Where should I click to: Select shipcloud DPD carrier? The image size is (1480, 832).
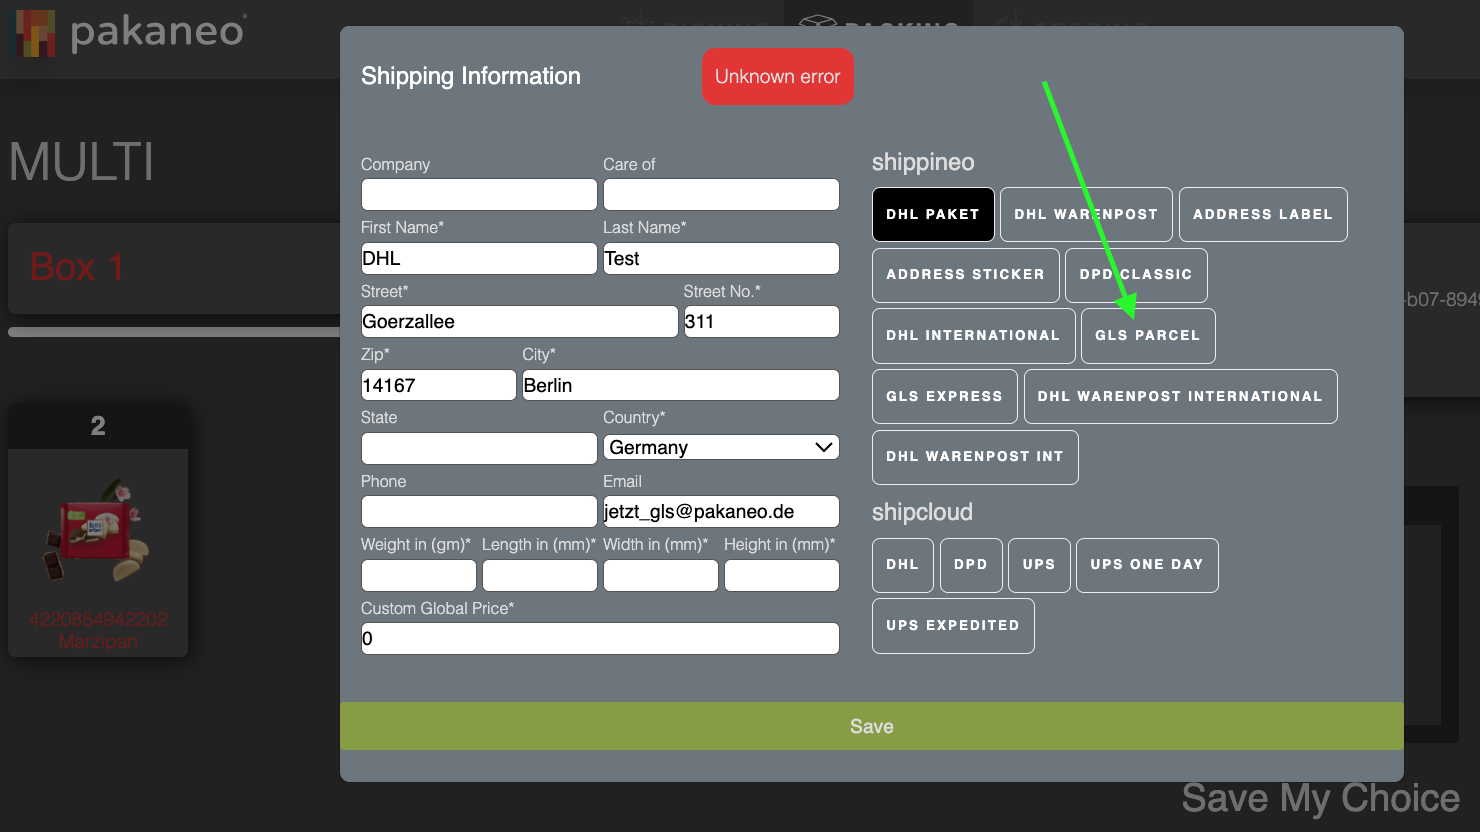(x=970, y=565)
